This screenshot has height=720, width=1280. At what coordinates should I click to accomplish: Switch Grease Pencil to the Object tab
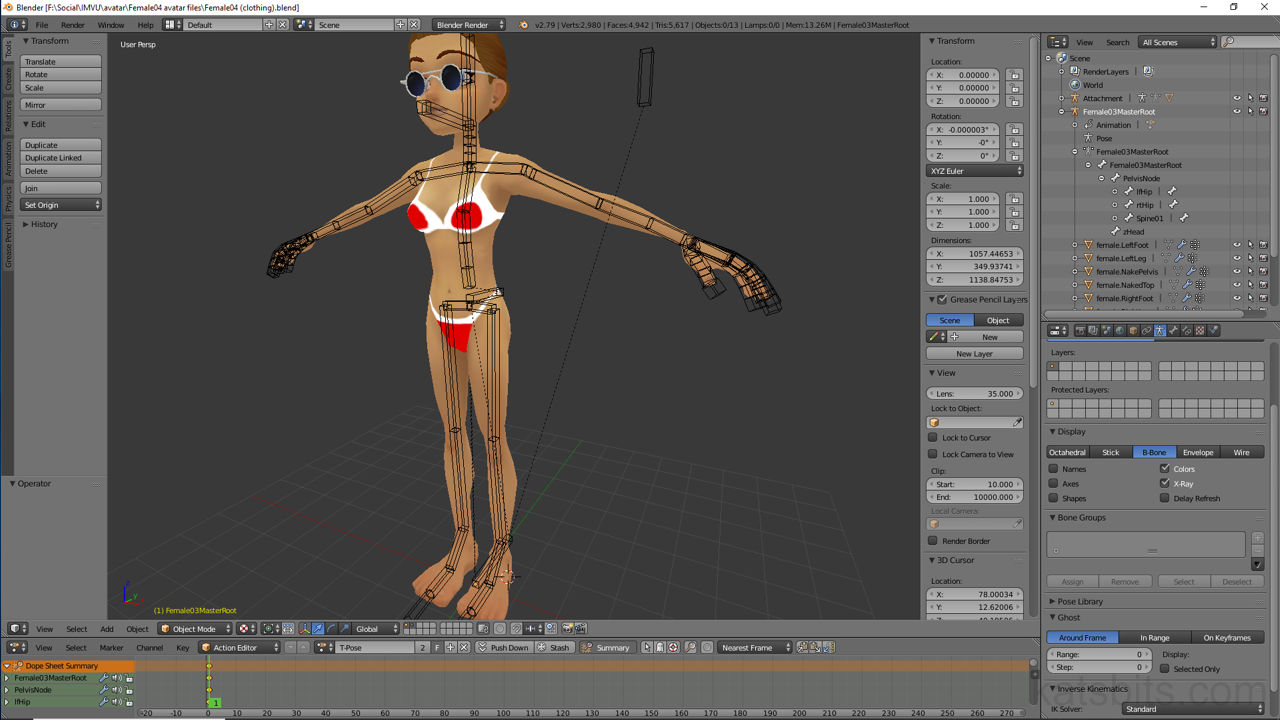point(998,320)
